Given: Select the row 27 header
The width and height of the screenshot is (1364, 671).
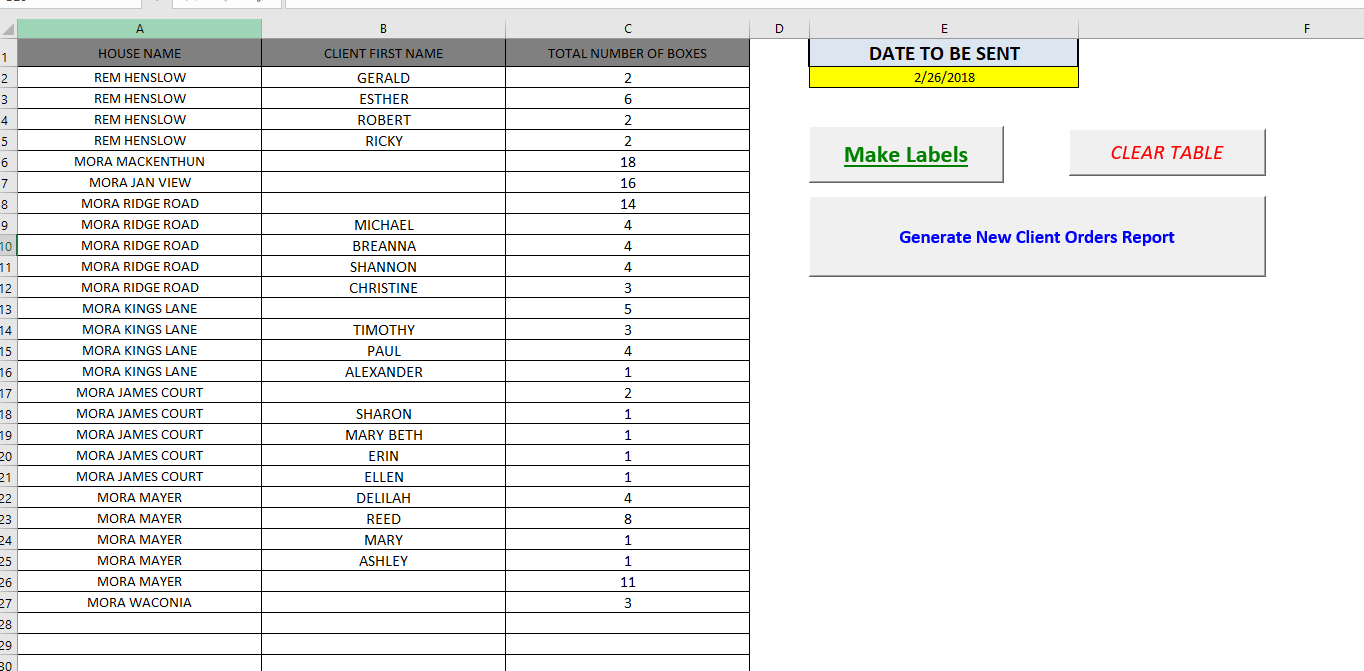Looking at the screenshot, I should [x=7, y=603].
